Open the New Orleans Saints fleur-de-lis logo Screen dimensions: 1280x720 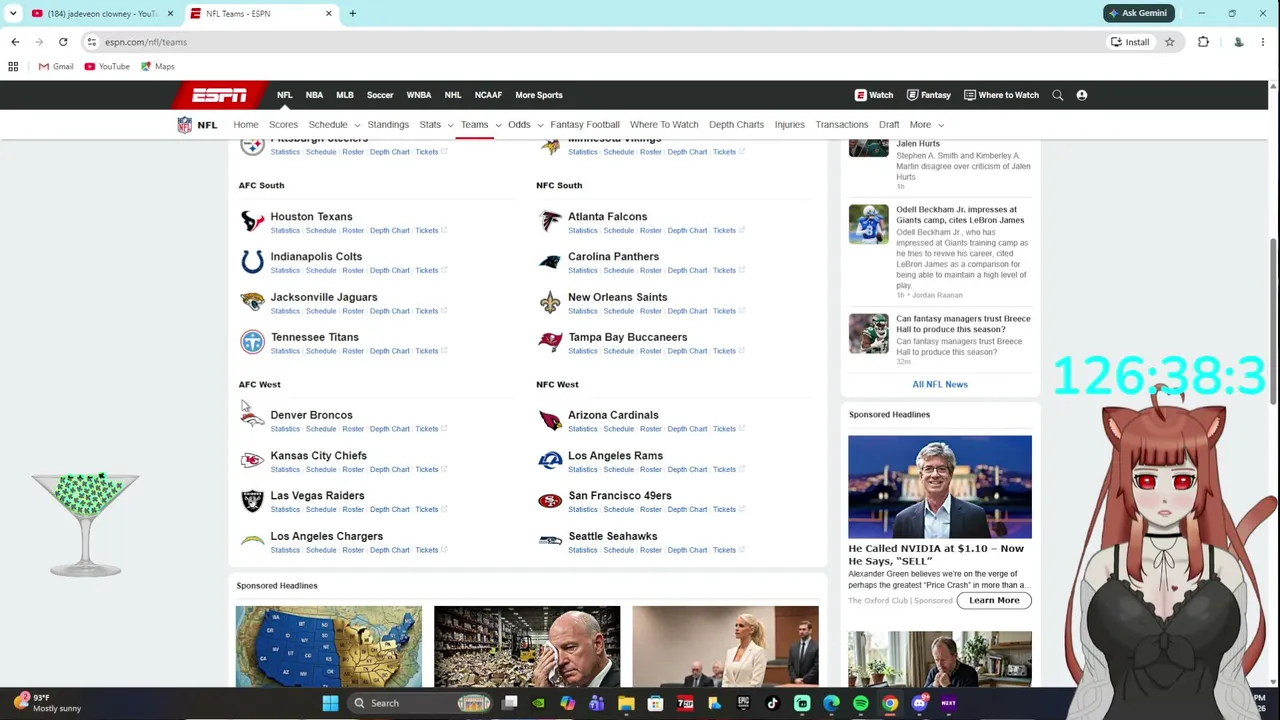[550, 301]
